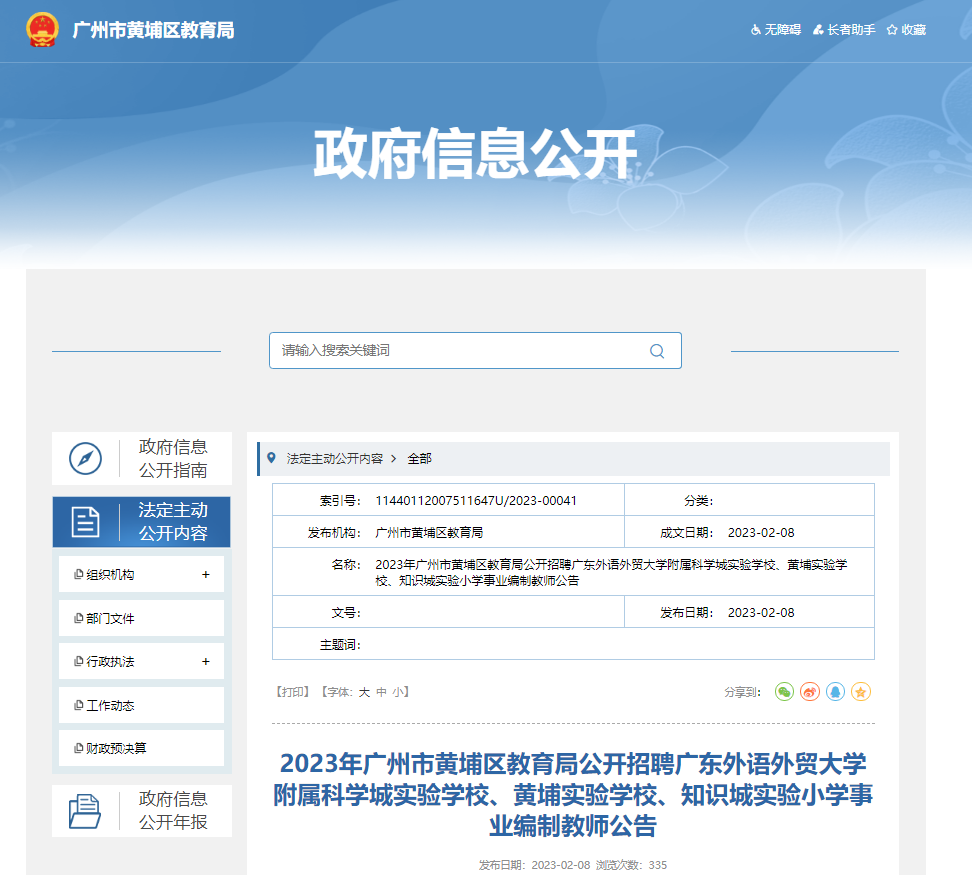Click the 行政执法 page icon

coord(79,662)
